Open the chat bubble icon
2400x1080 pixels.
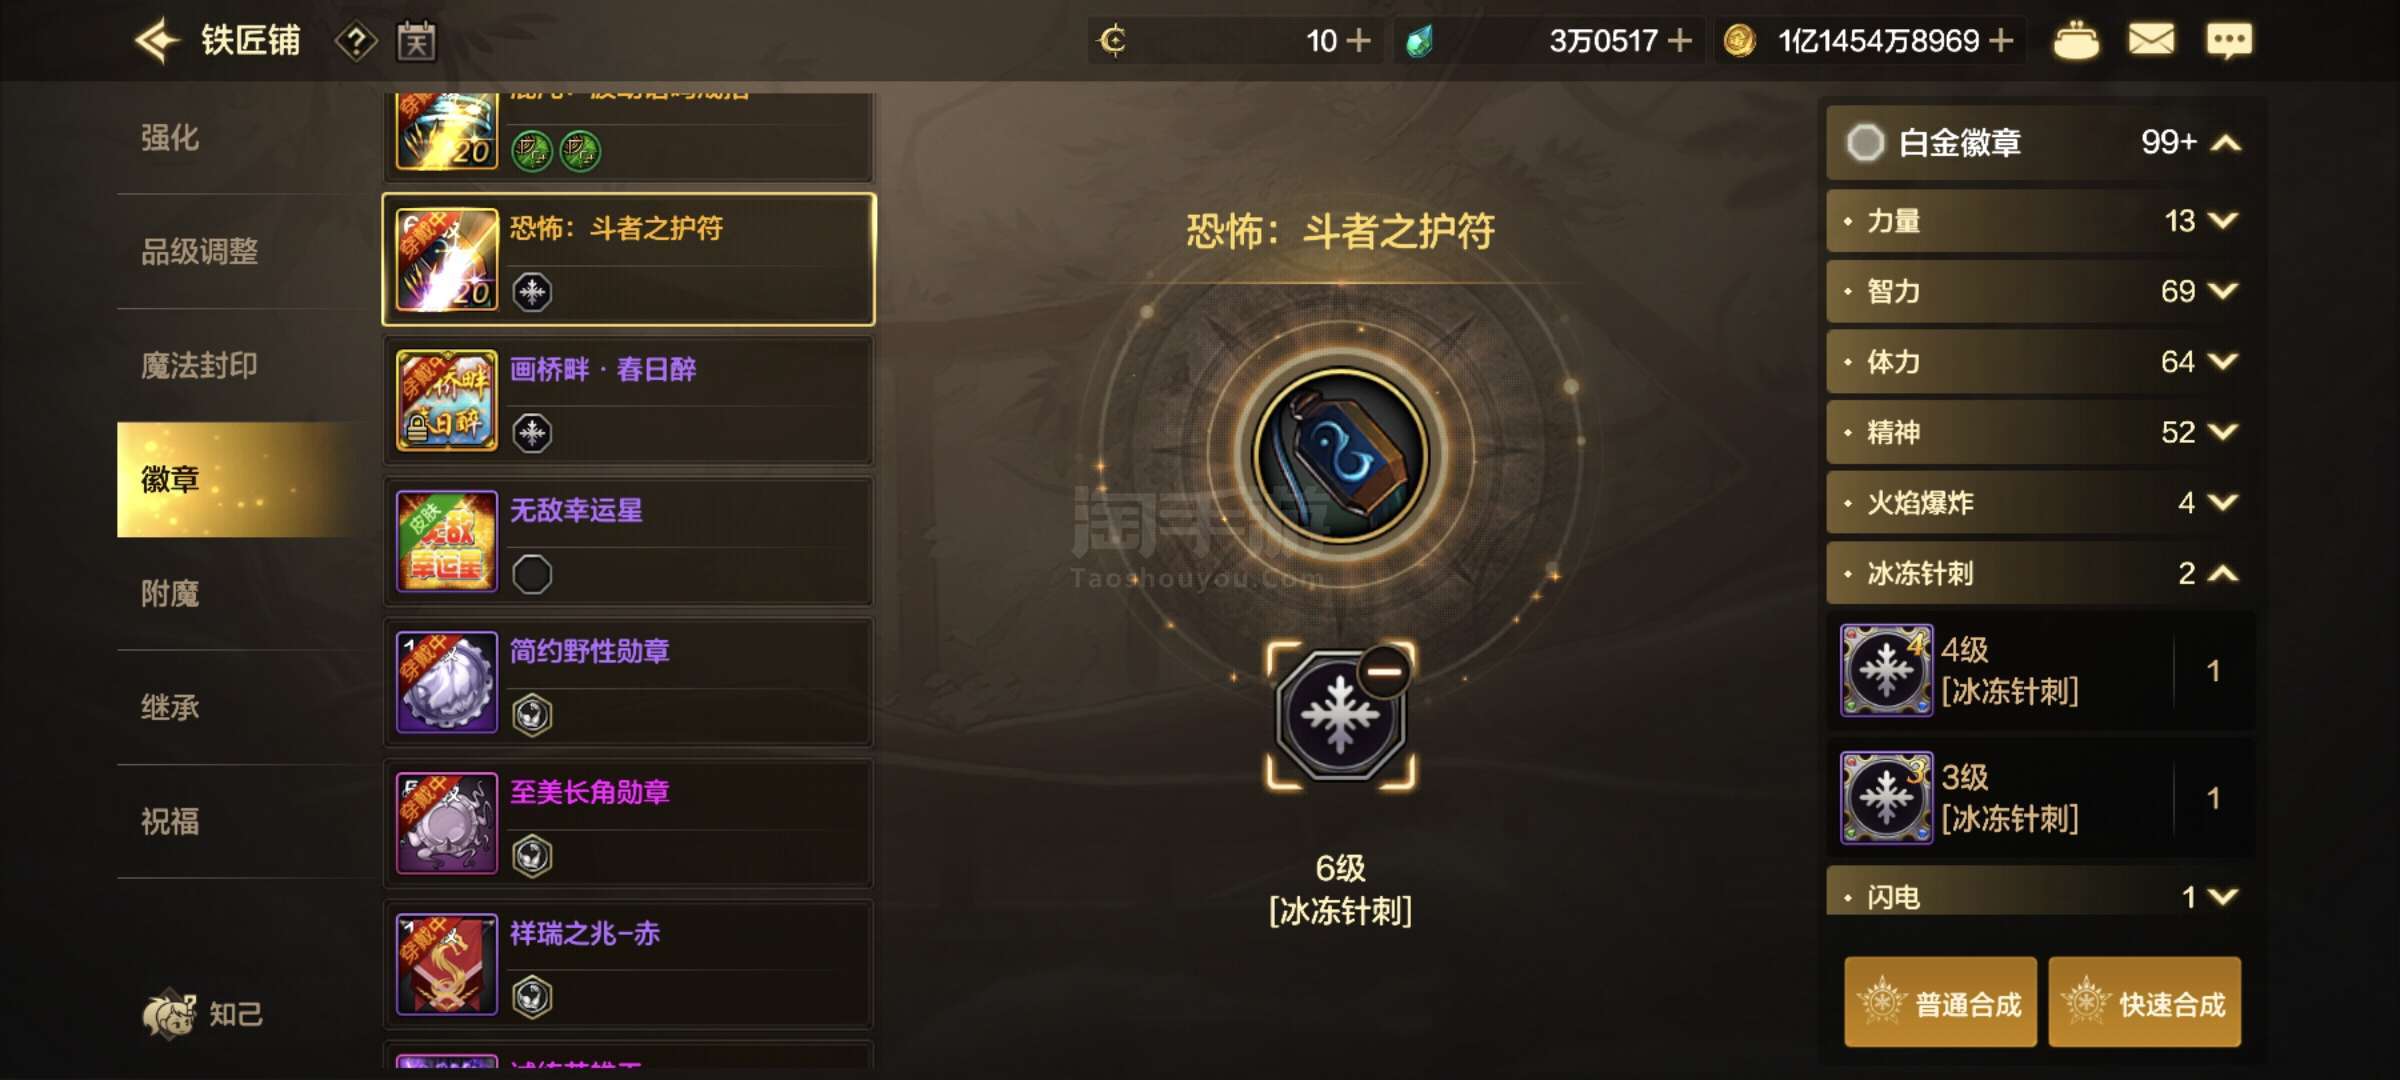(x=2229, y=41)
